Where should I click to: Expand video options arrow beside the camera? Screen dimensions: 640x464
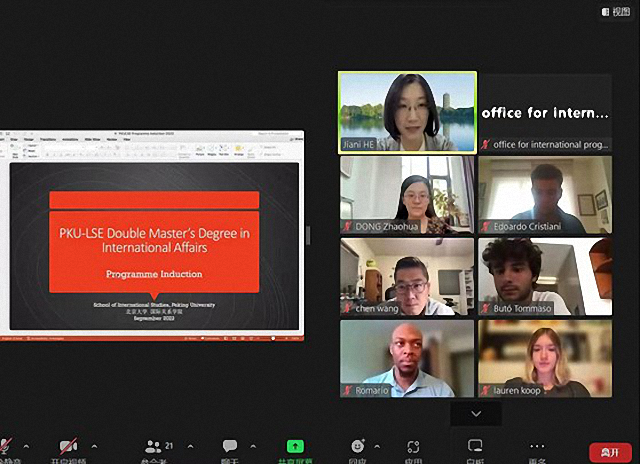click(x=94, y=446)
